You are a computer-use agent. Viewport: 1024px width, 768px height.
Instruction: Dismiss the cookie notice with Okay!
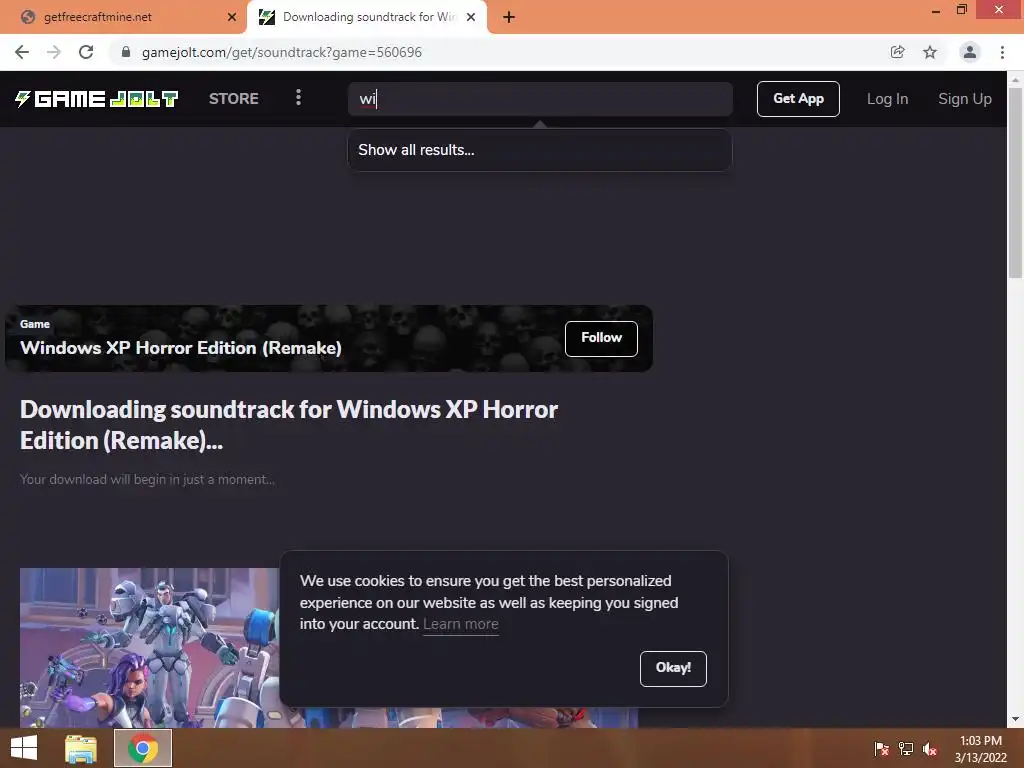pyautogui.click(x=673, y=668)
